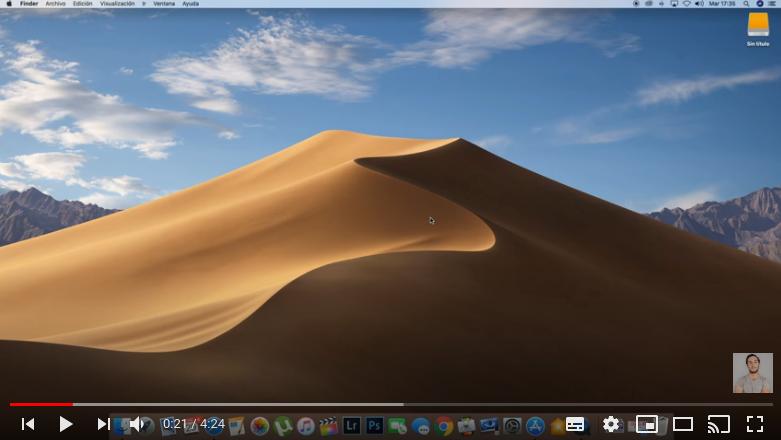Play the paused YouTube video

[66, 424]
